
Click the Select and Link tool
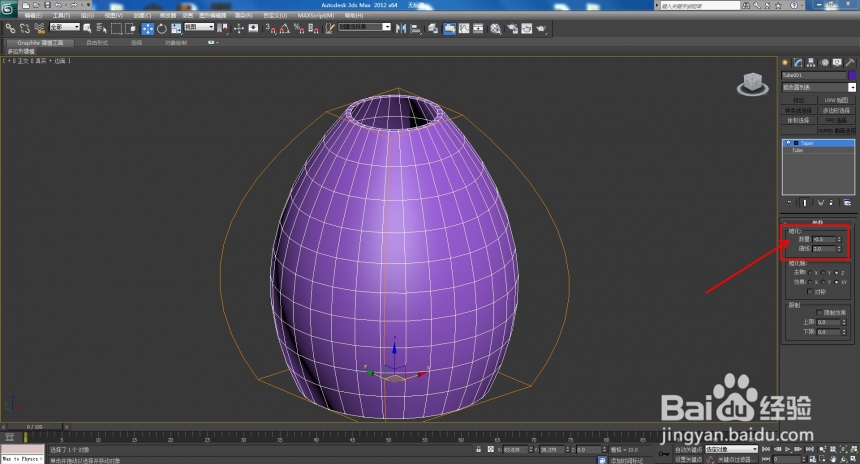(x=10, y=28)
